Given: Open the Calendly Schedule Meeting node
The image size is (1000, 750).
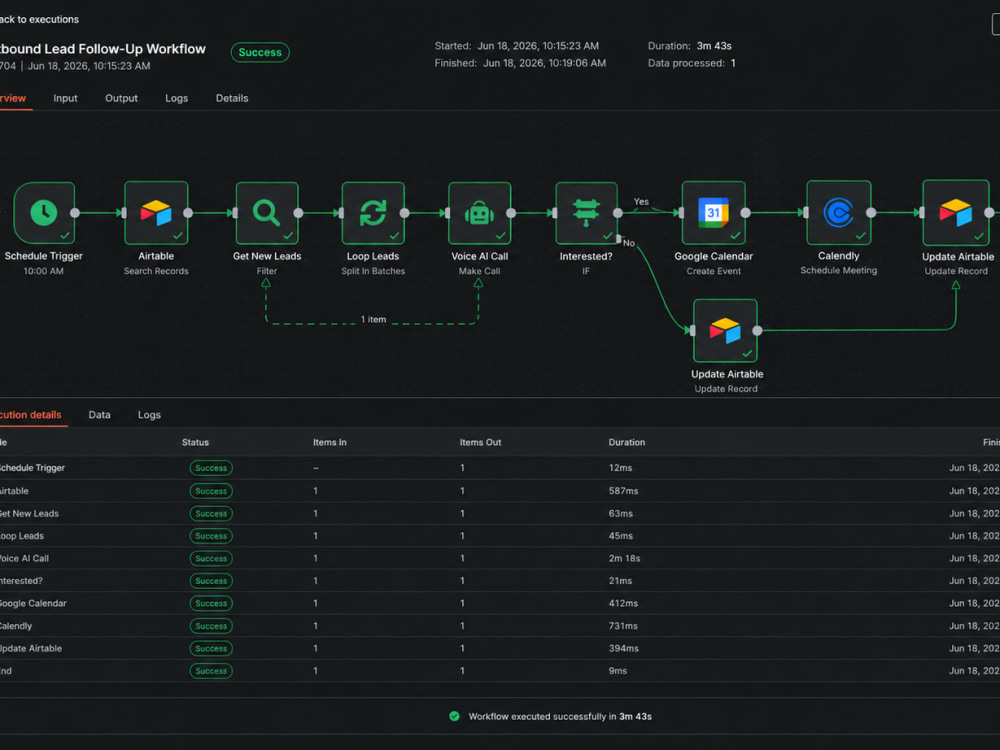Looking at the screenshot, I should (x=839, y=212).
